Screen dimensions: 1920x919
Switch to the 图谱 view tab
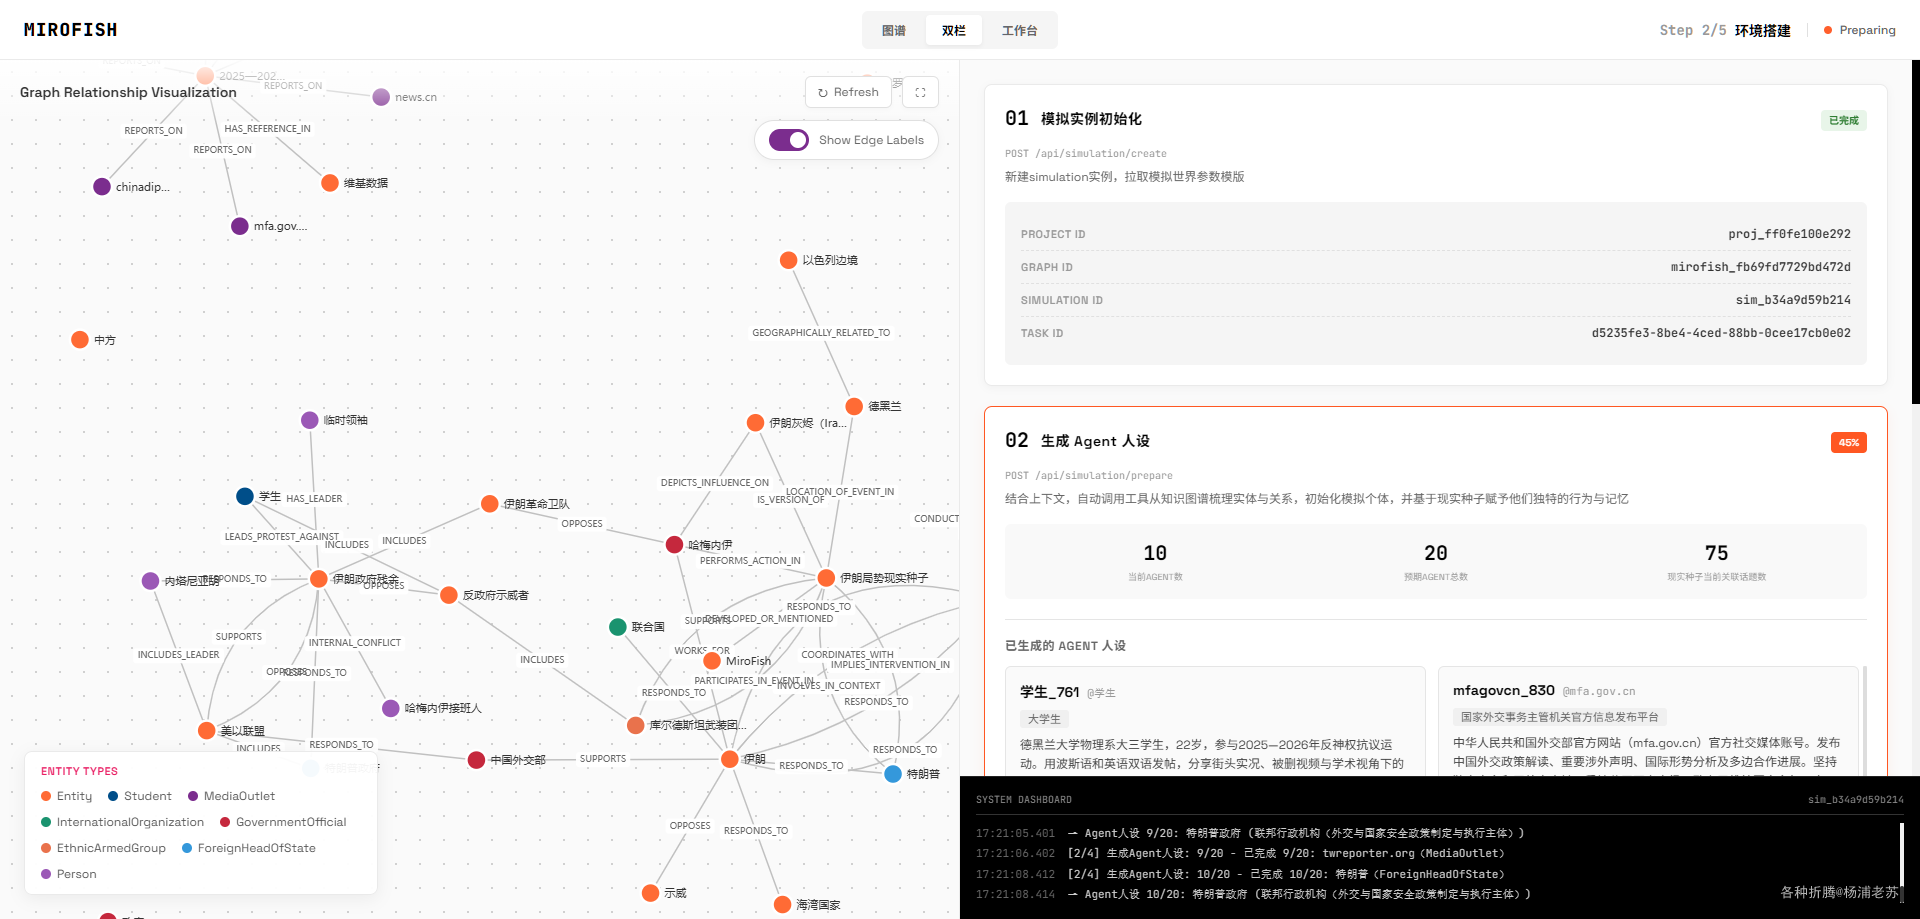(894, 30)
